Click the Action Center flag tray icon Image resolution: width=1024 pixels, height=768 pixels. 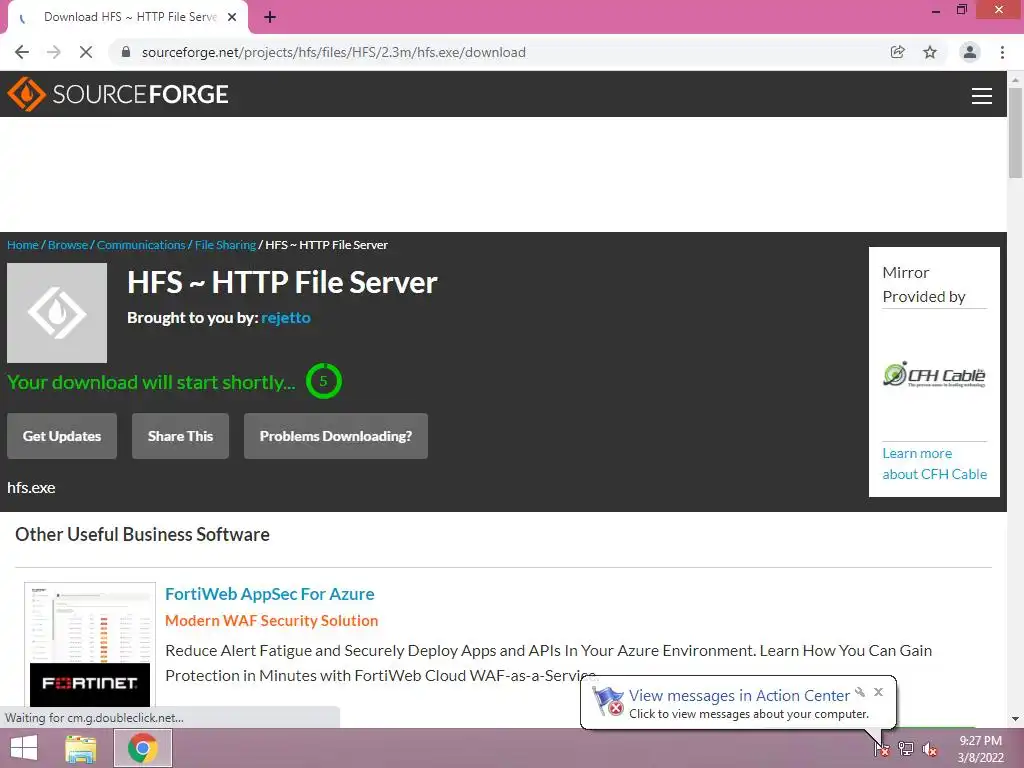(882, 748)
